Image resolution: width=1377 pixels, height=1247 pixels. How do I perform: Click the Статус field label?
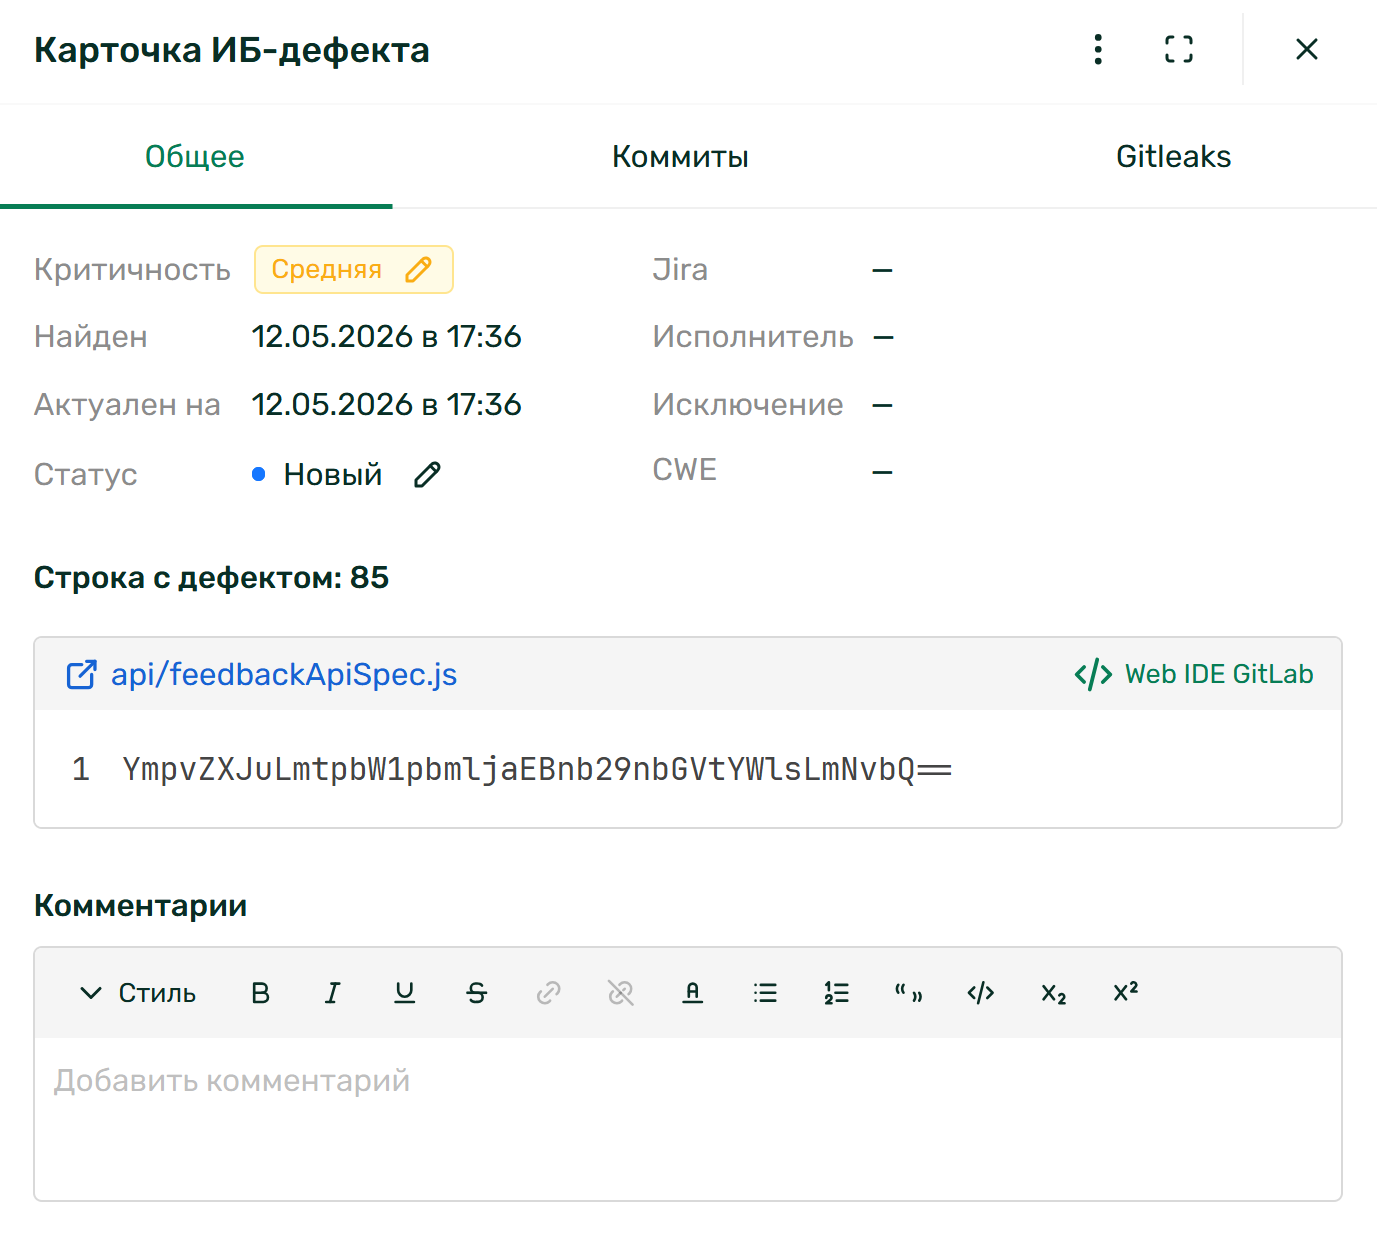86,475
